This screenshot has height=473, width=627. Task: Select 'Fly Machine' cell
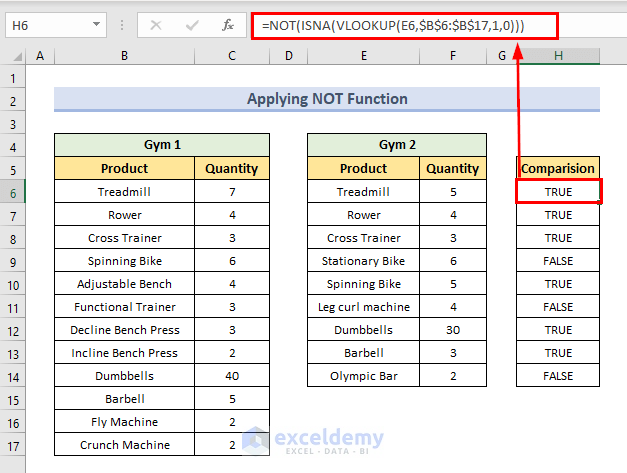tap(124, 422)
